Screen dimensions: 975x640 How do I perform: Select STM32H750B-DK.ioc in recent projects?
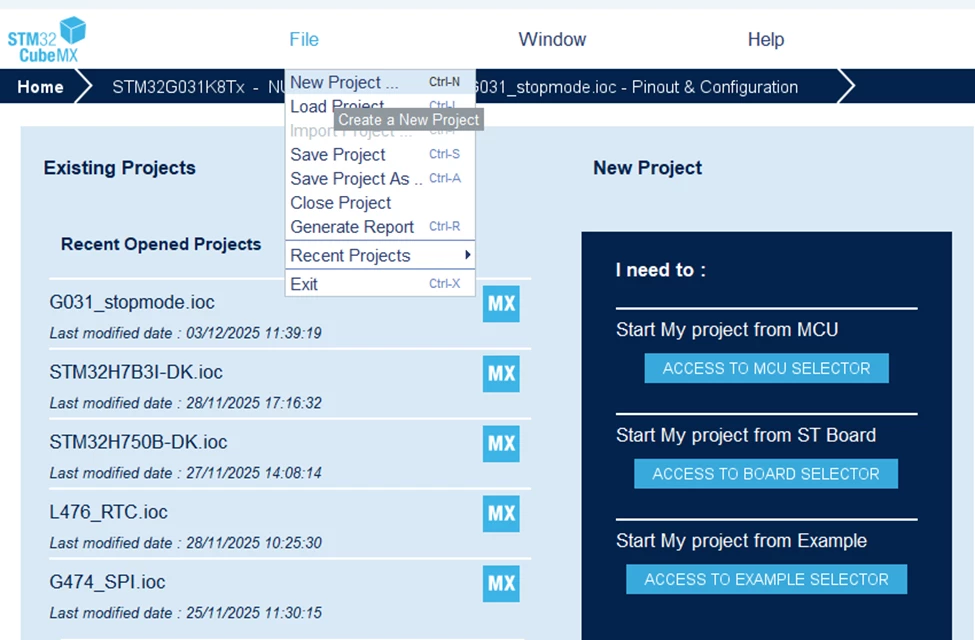[138, 442]
